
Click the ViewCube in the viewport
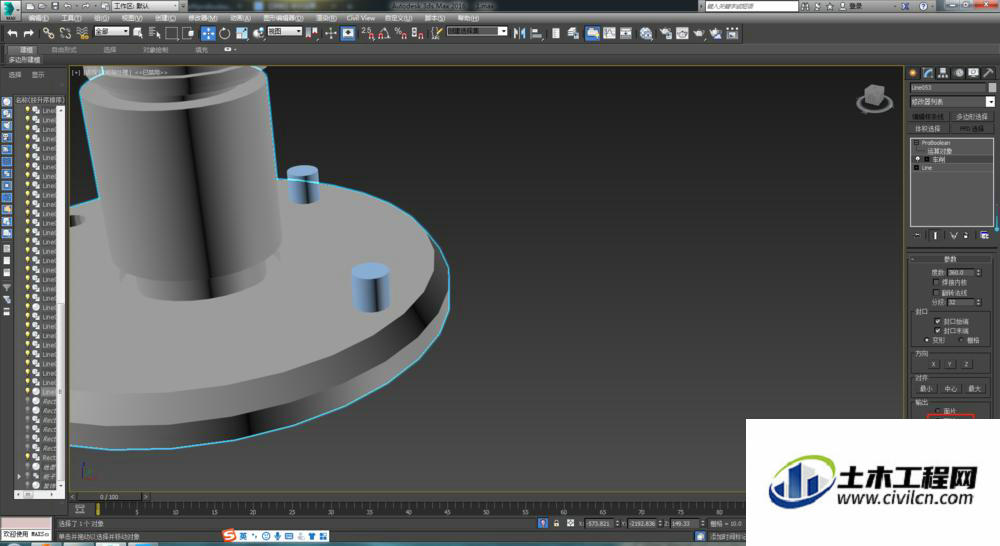[874, 98]
